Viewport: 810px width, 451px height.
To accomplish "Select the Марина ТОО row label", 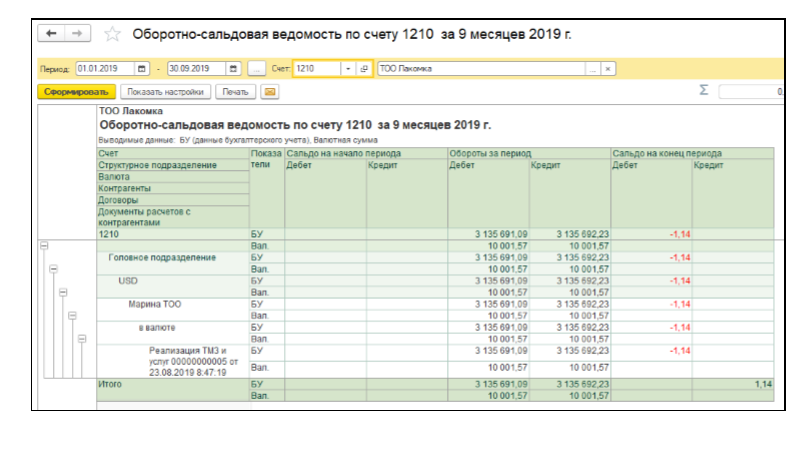I will coord(154,304).
